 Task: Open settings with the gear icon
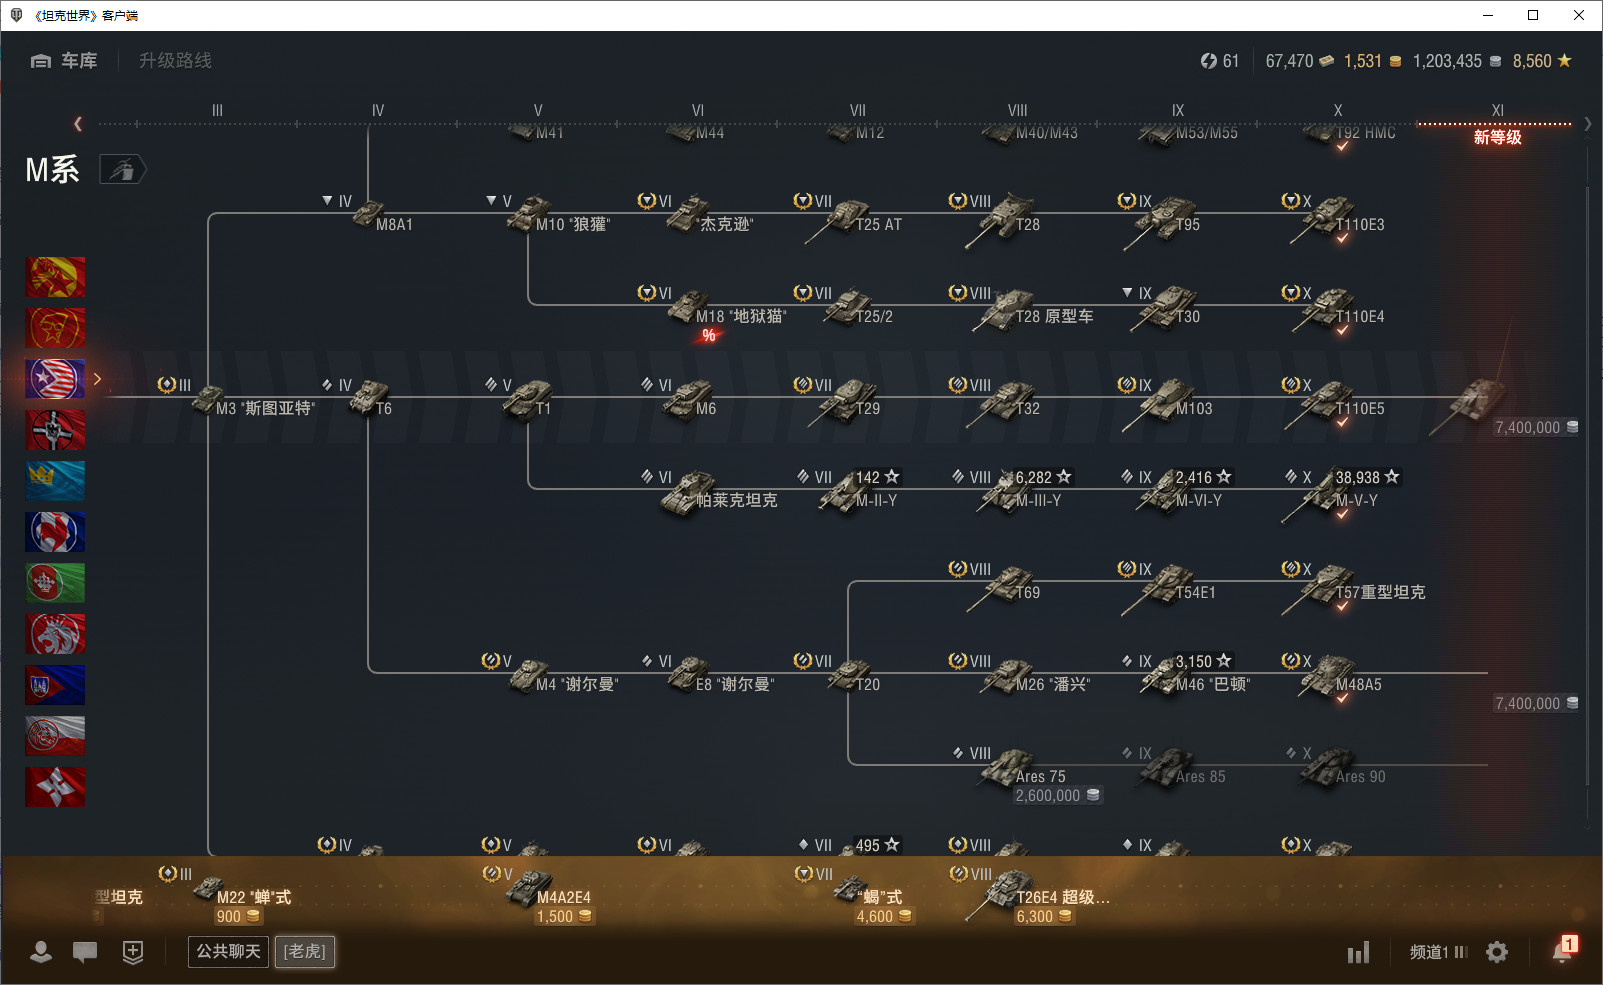point(1497,952)
